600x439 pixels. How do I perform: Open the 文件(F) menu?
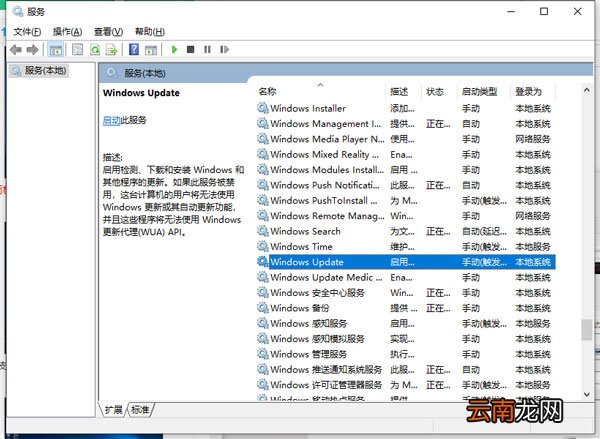pyautogui.click(x=27, y=32)
